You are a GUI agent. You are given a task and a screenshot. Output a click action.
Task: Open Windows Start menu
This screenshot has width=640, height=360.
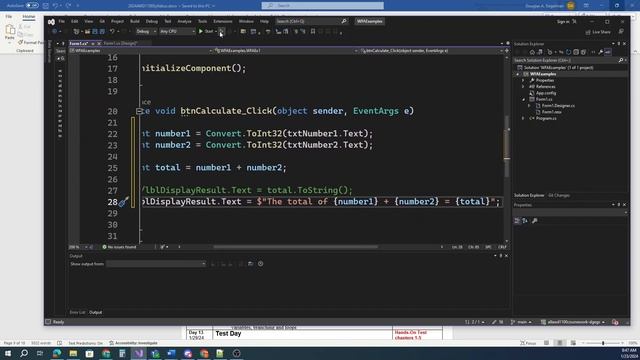point(8,353)
